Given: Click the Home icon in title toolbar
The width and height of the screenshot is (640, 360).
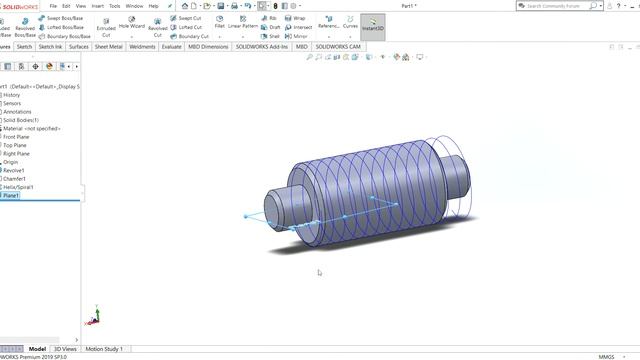Looking at the screenshot, I should pos(185,6).
